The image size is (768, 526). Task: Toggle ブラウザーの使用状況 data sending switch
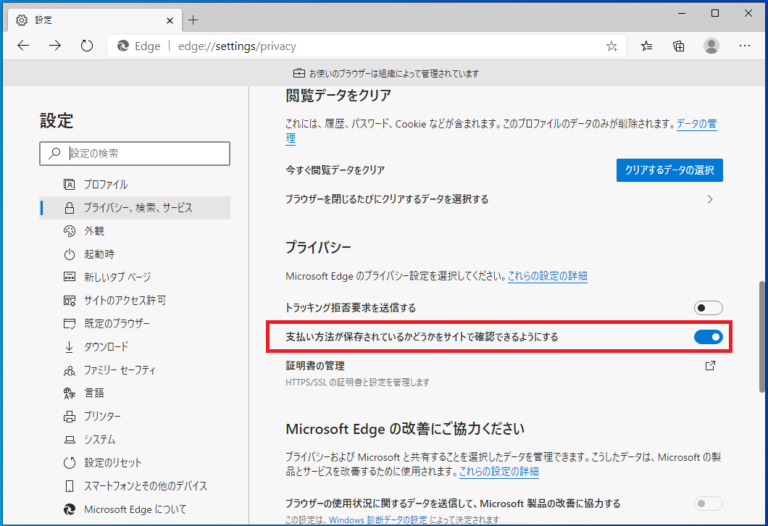tap(708, 503)
